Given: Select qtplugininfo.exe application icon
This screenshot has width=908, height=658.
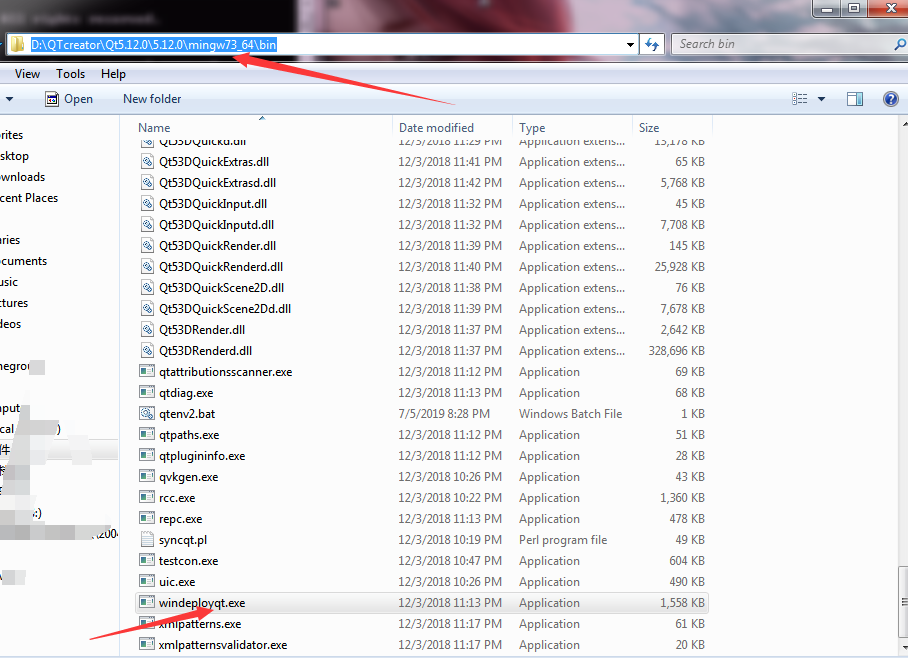Looking at the screenshot, I should [147, 456].
